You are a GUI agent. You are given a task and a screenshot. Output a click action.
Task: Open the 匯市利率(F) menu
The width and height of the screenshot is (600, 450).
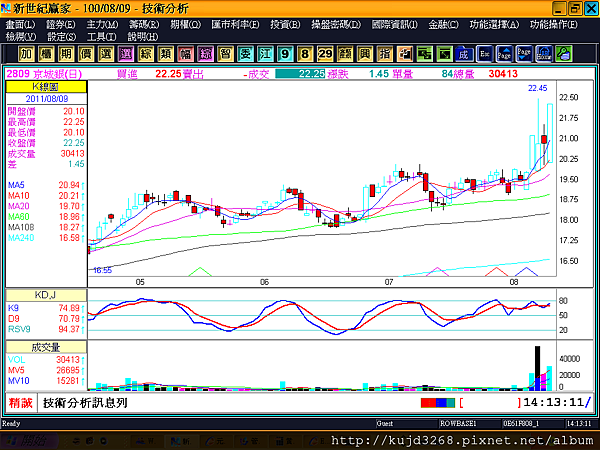(235, 25)
